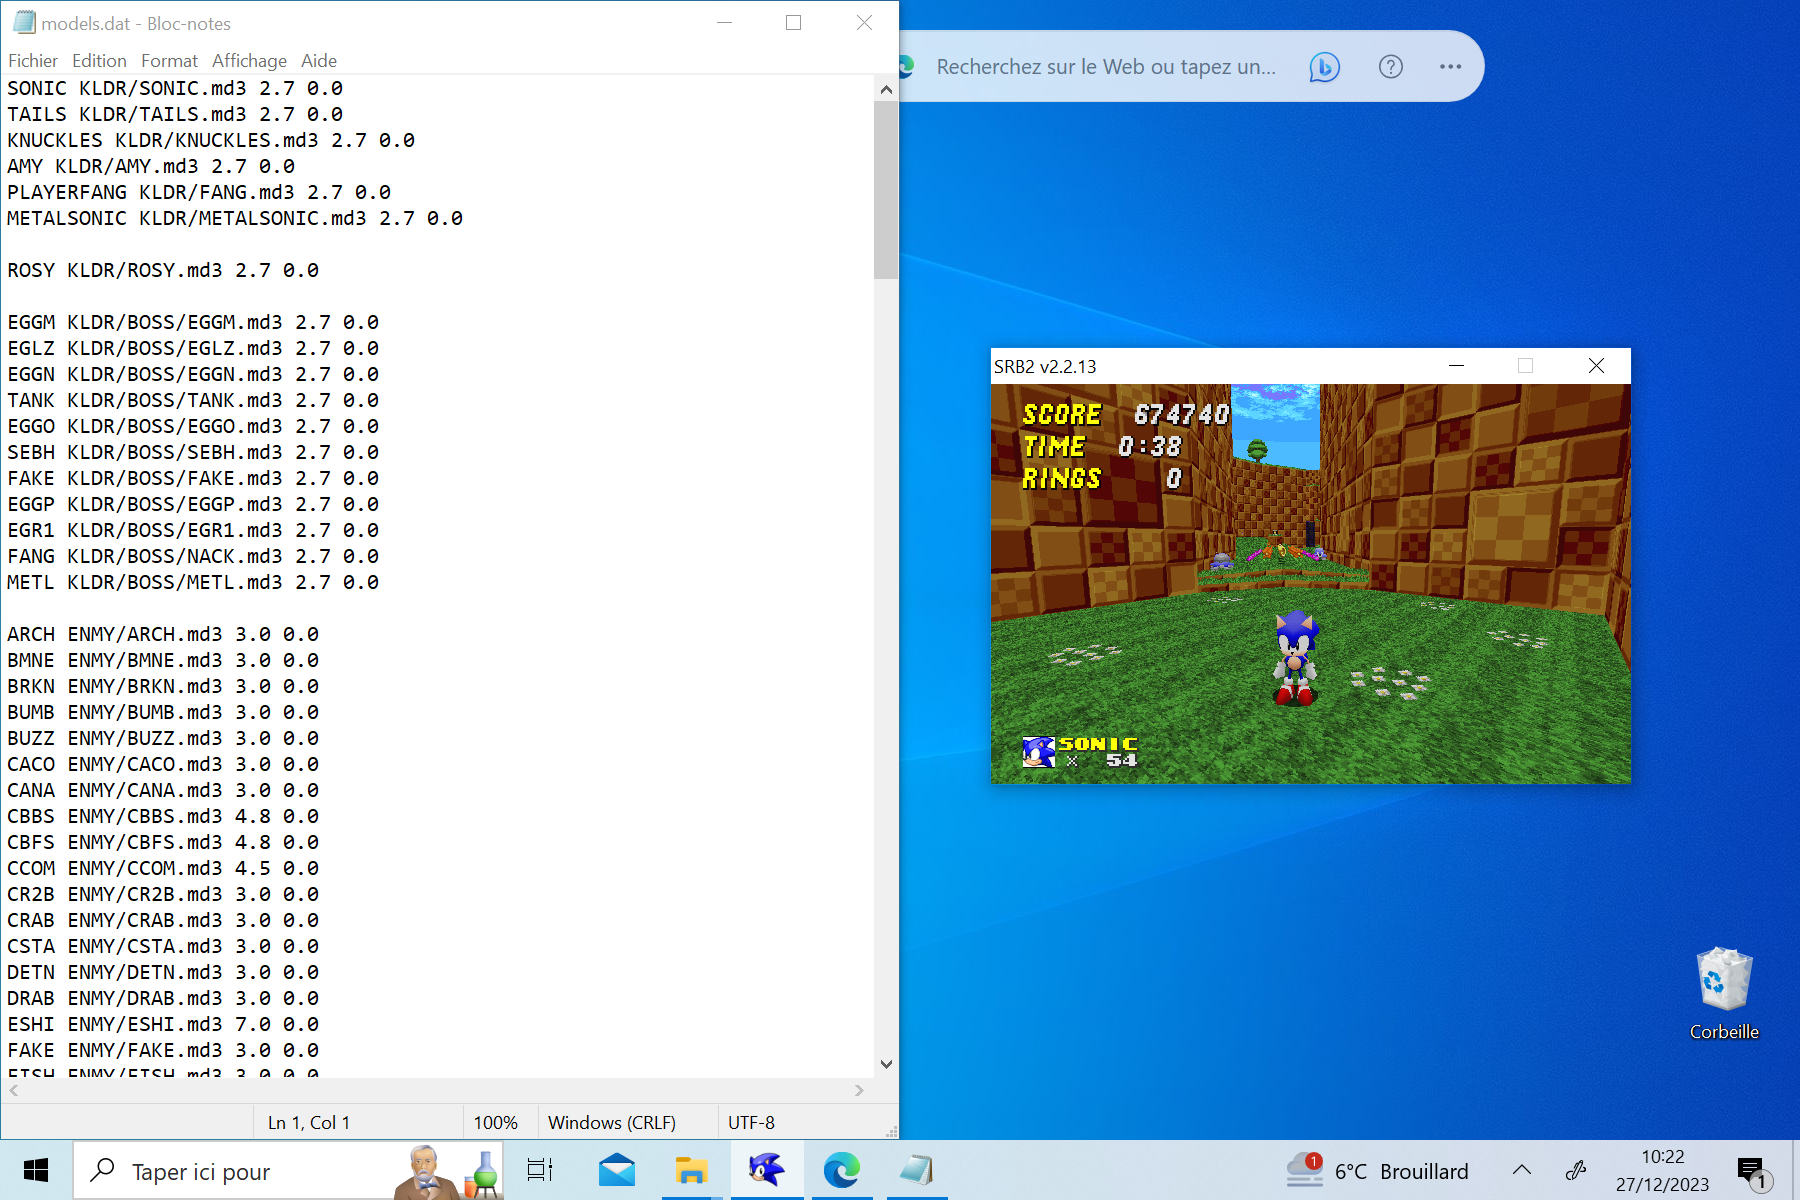Switch to the Notepad taskbar icon
Viewport: 1800px width, 1200px height.
[916, 1170]
